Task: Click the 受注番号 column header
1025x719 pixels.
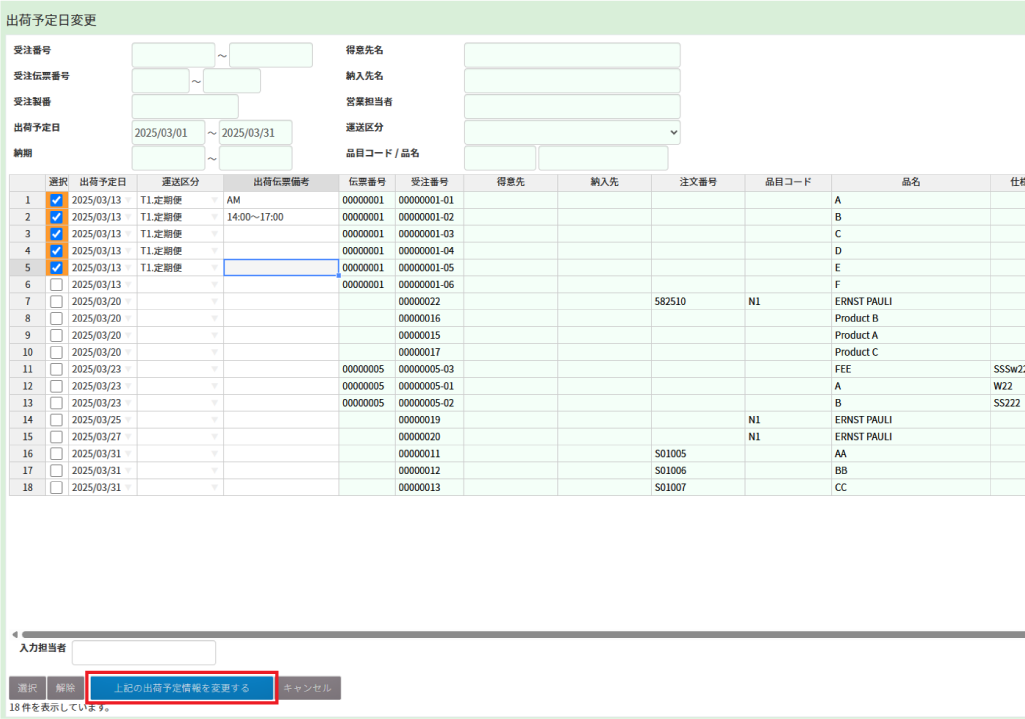Action: [429, 182]
